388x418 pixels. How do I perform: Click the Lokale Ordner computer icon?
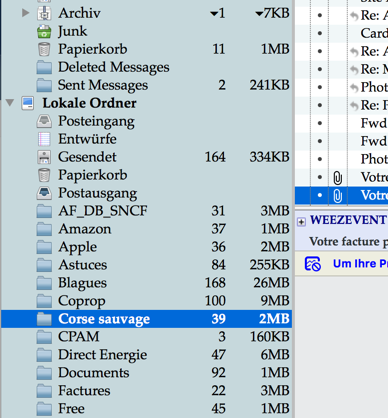pyautogui.click(x=28, y=103)
